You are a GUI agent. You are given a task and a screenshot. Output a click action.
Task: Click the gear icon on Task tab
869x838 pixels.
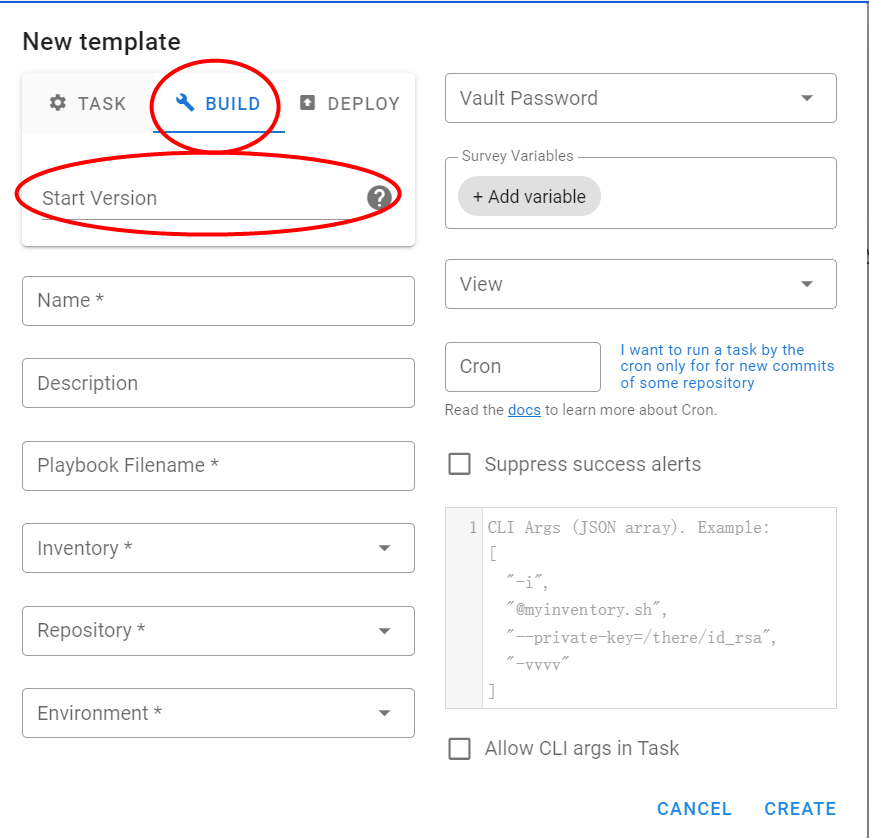58,103
